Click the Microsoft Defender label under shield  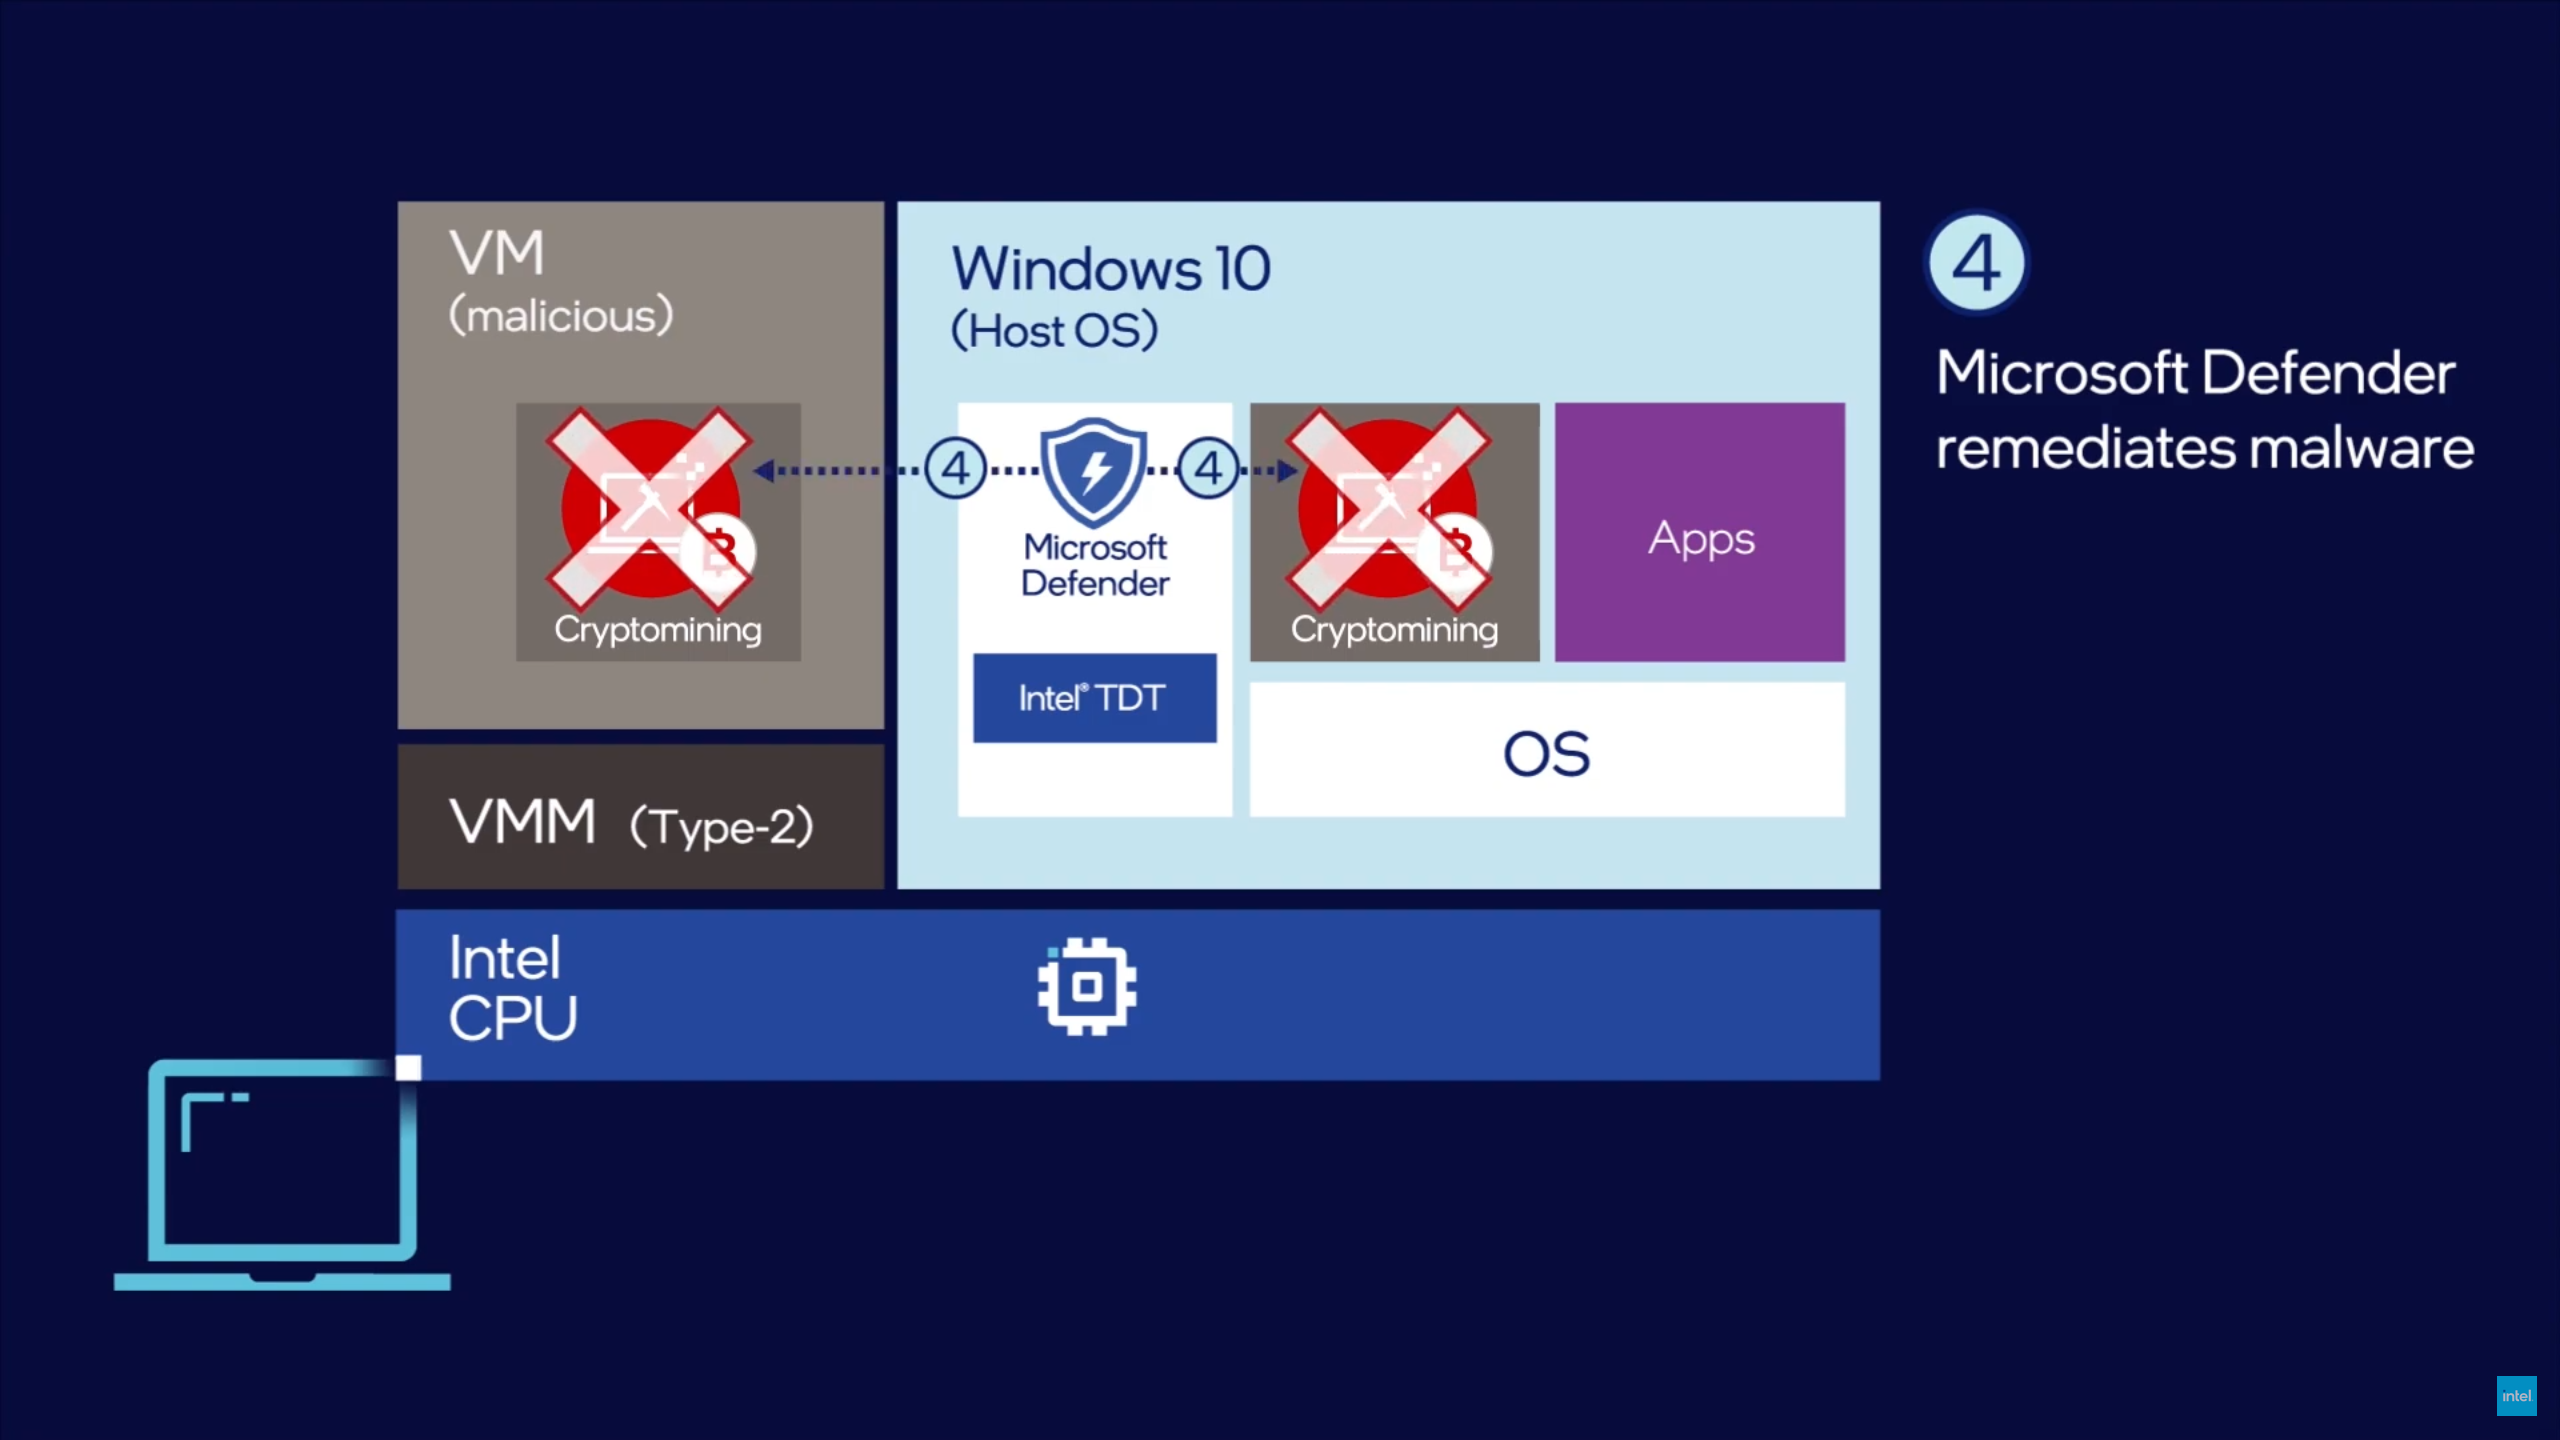[x=1095, y=565]
